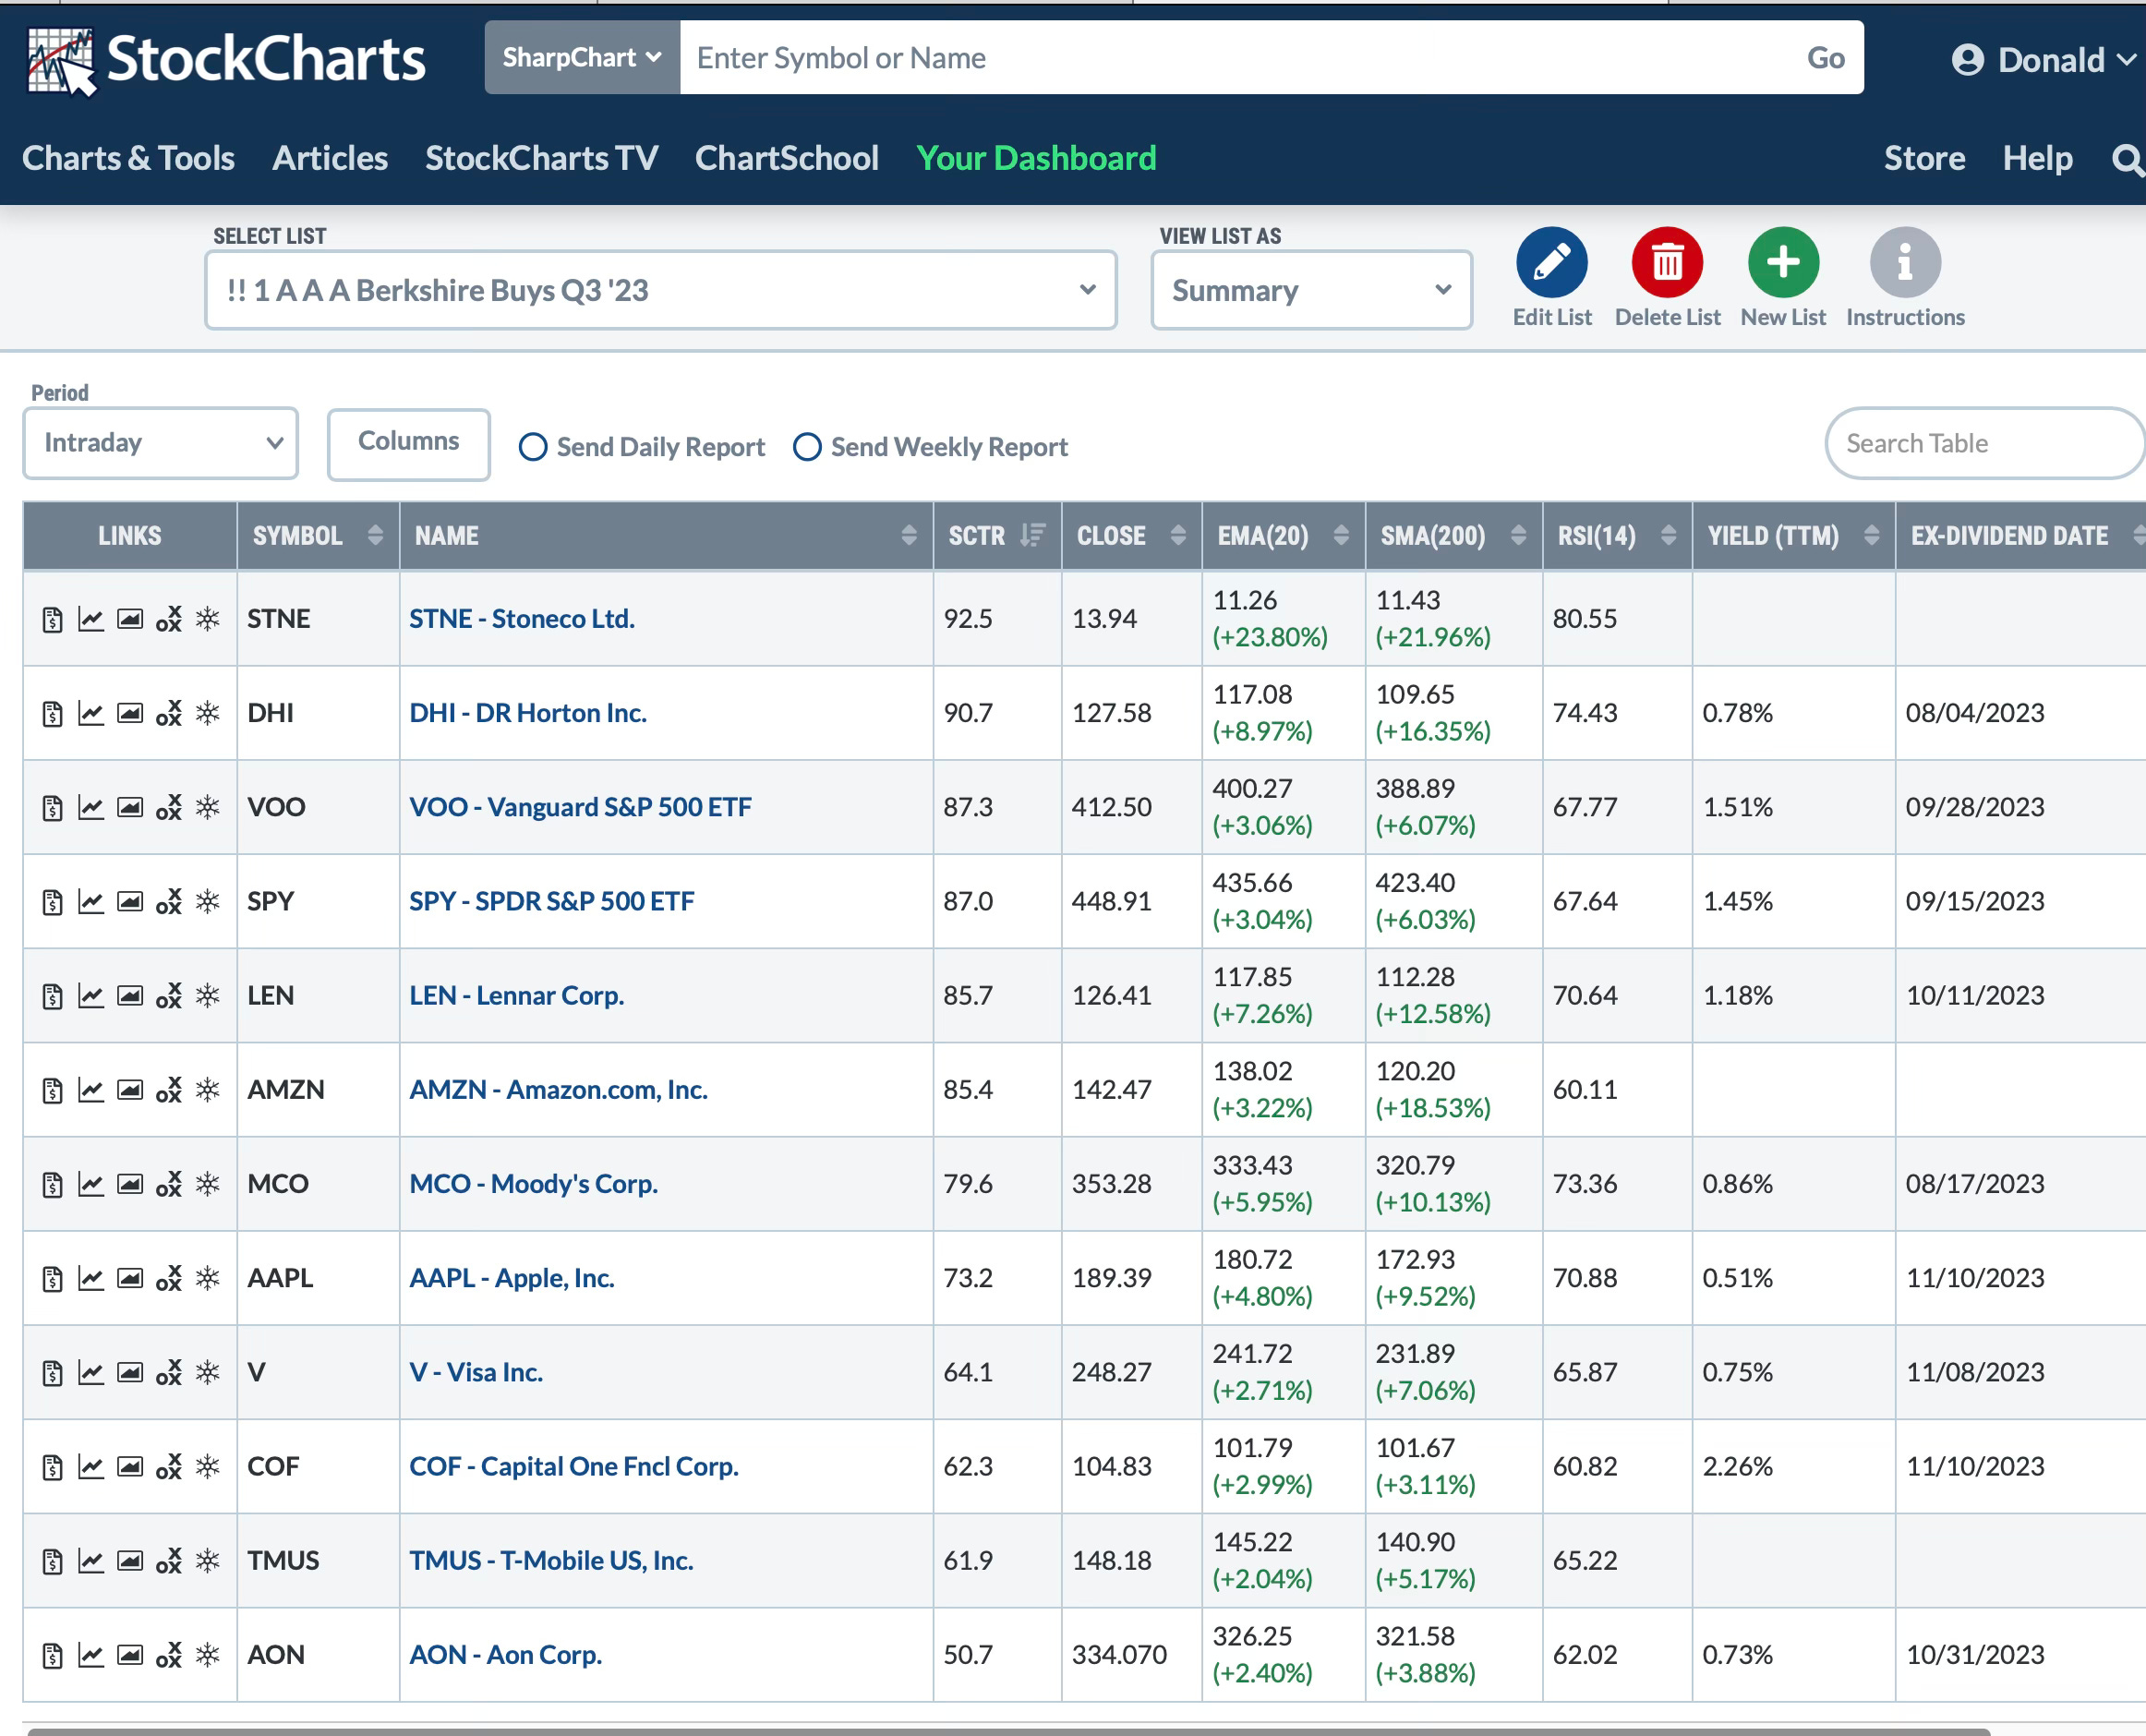Open the SharpChart line icon for LEN

point(91,996)
